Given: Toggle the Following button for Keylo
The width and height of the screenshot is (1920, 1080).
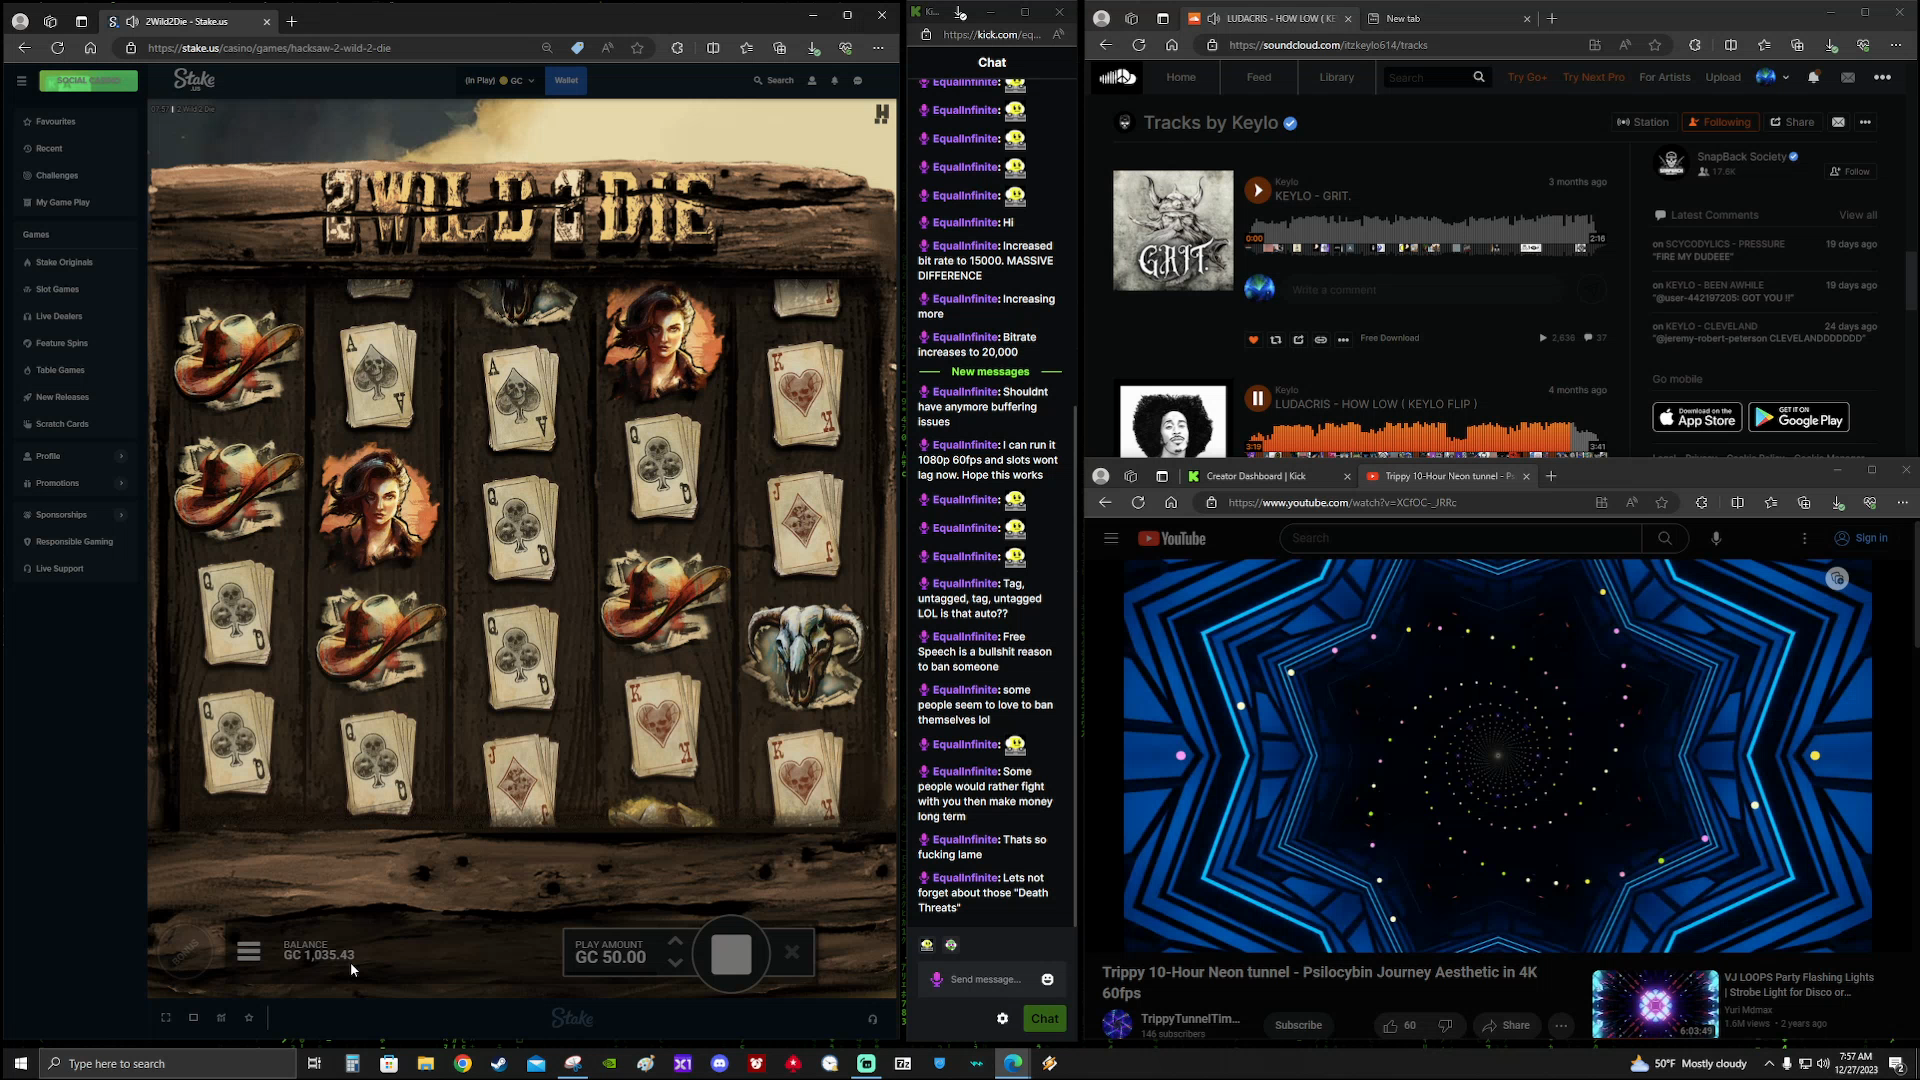Looking at the screenshot, I should (1720, 122).
